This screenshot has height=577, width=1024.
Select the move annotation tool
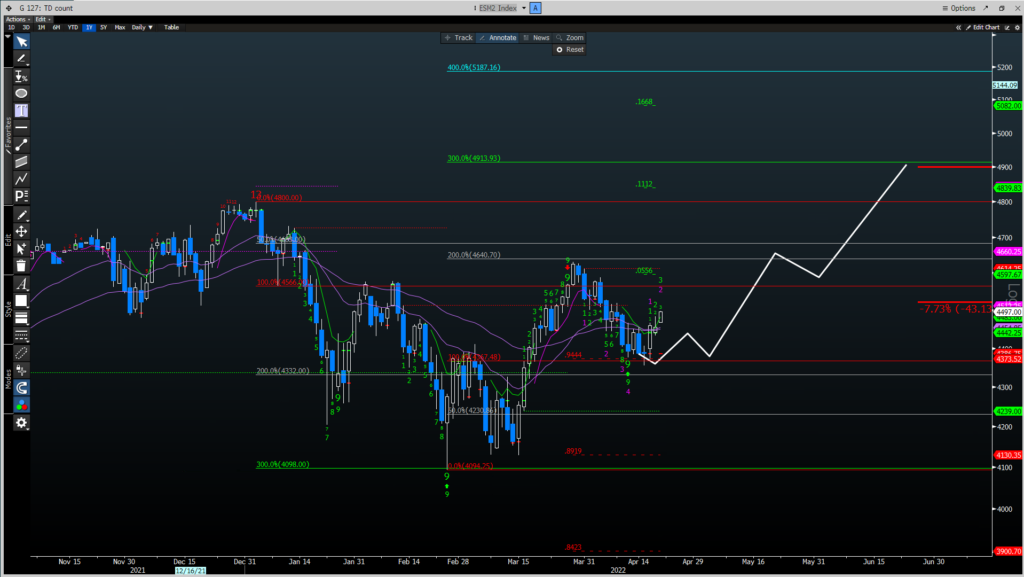click(22, 232)
